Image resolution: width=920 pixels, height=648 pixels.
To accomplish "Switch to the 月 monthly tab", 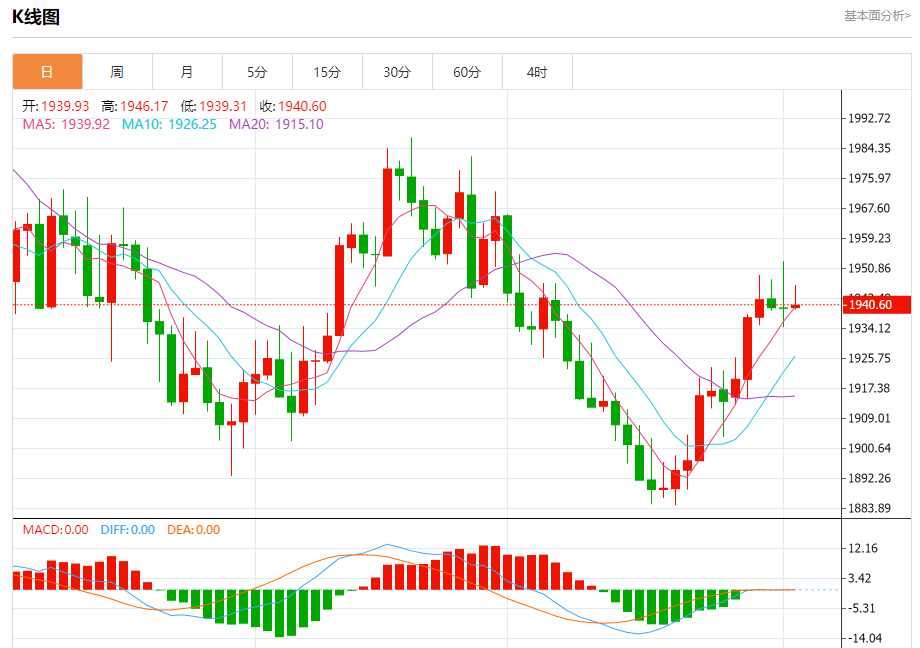I will pos(187,72).
